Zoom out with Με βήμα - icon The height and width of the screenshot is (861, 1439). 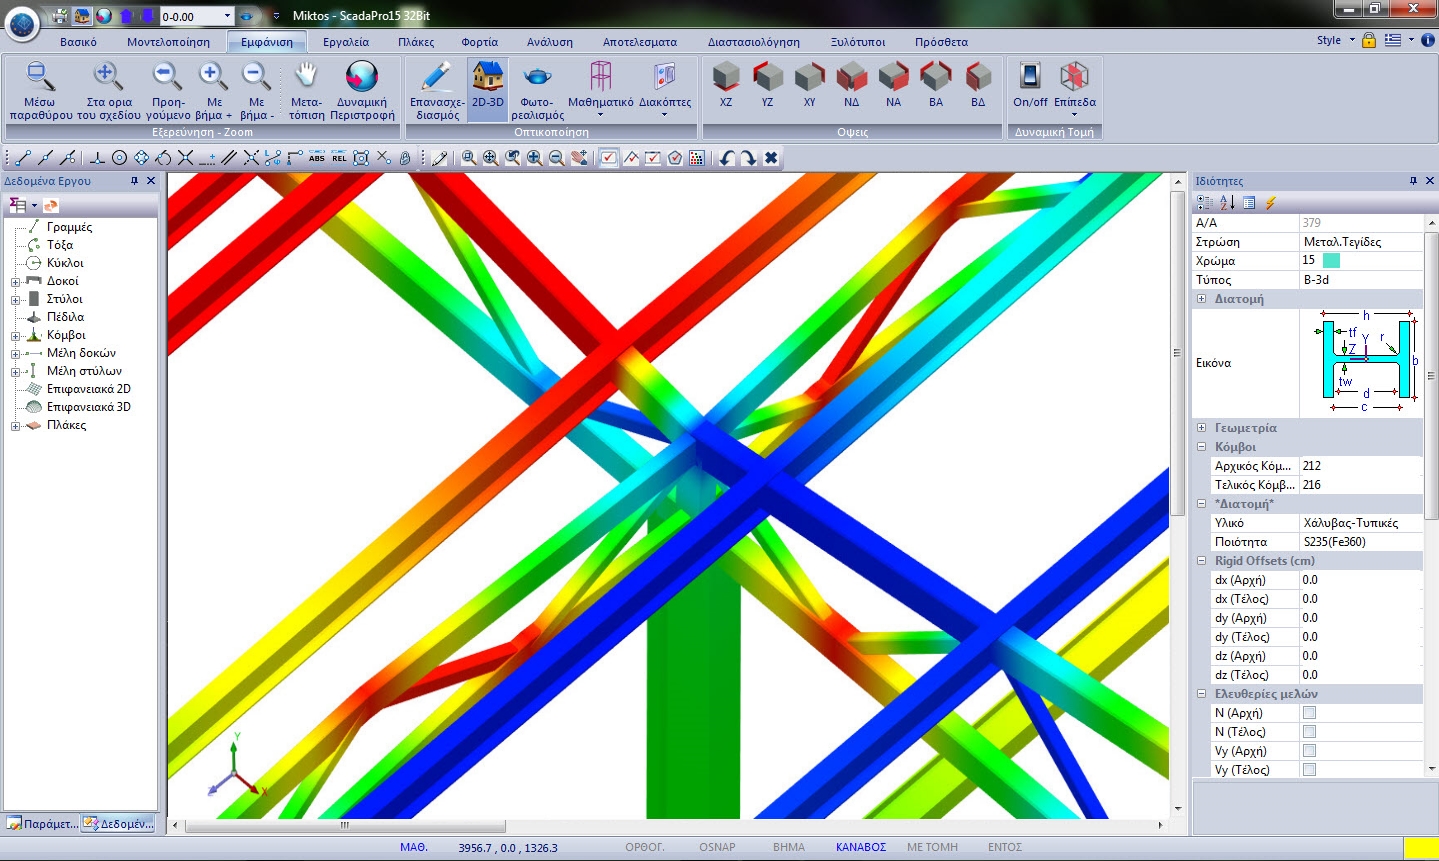pos(256,76)
